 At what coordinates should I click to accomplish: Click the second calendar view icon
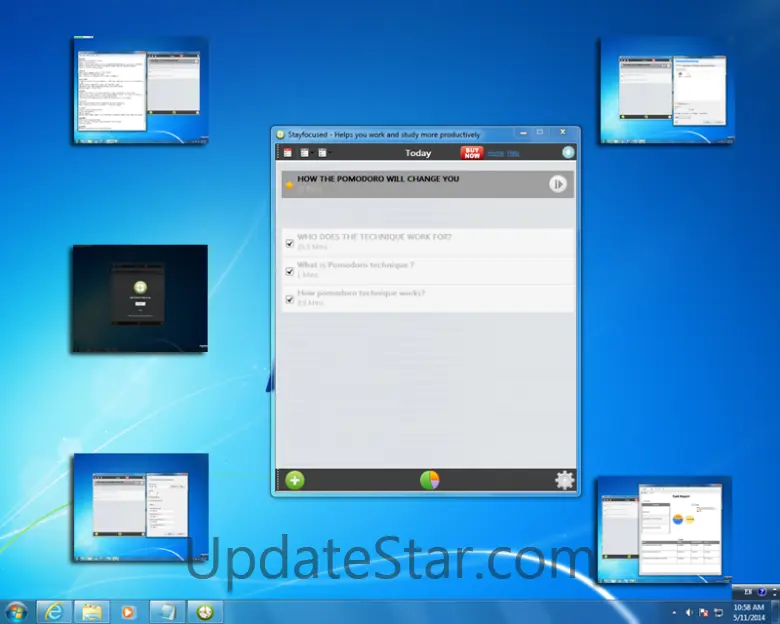[304, 153]
